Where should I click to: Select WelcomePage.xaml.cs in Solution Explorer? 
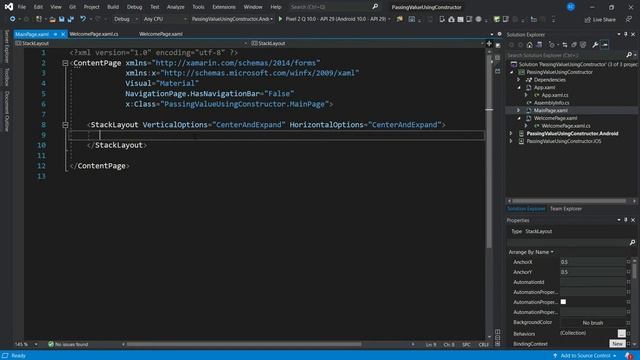[x=565, y=126]
